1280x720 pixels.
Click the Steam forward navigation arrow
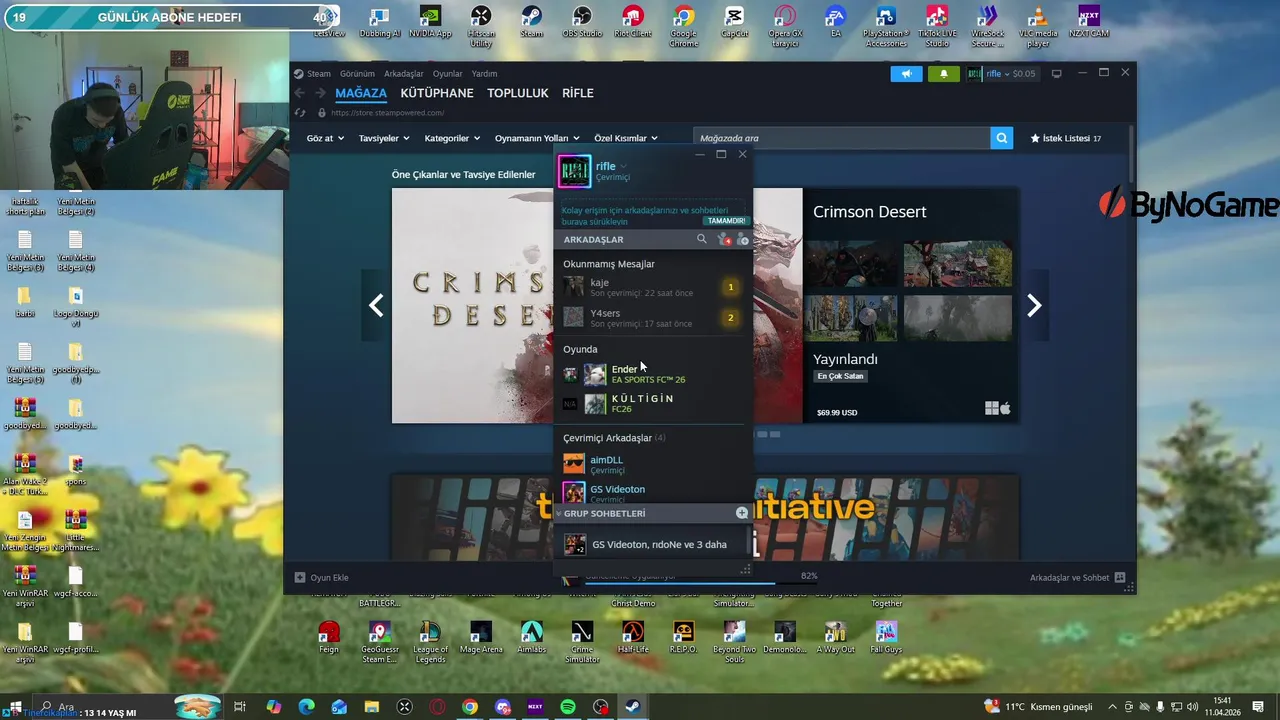coord(319,93)
